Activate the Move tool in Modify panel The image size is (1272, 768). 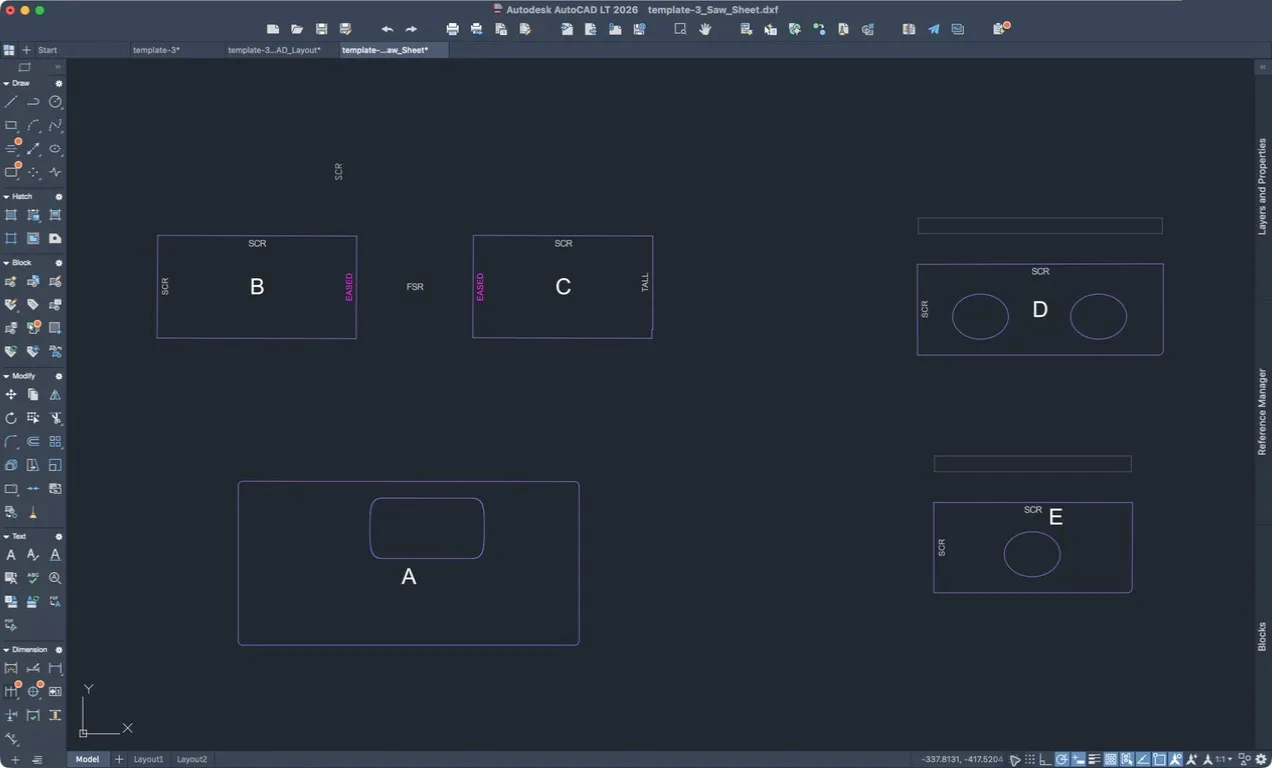(x=11, y=395)
